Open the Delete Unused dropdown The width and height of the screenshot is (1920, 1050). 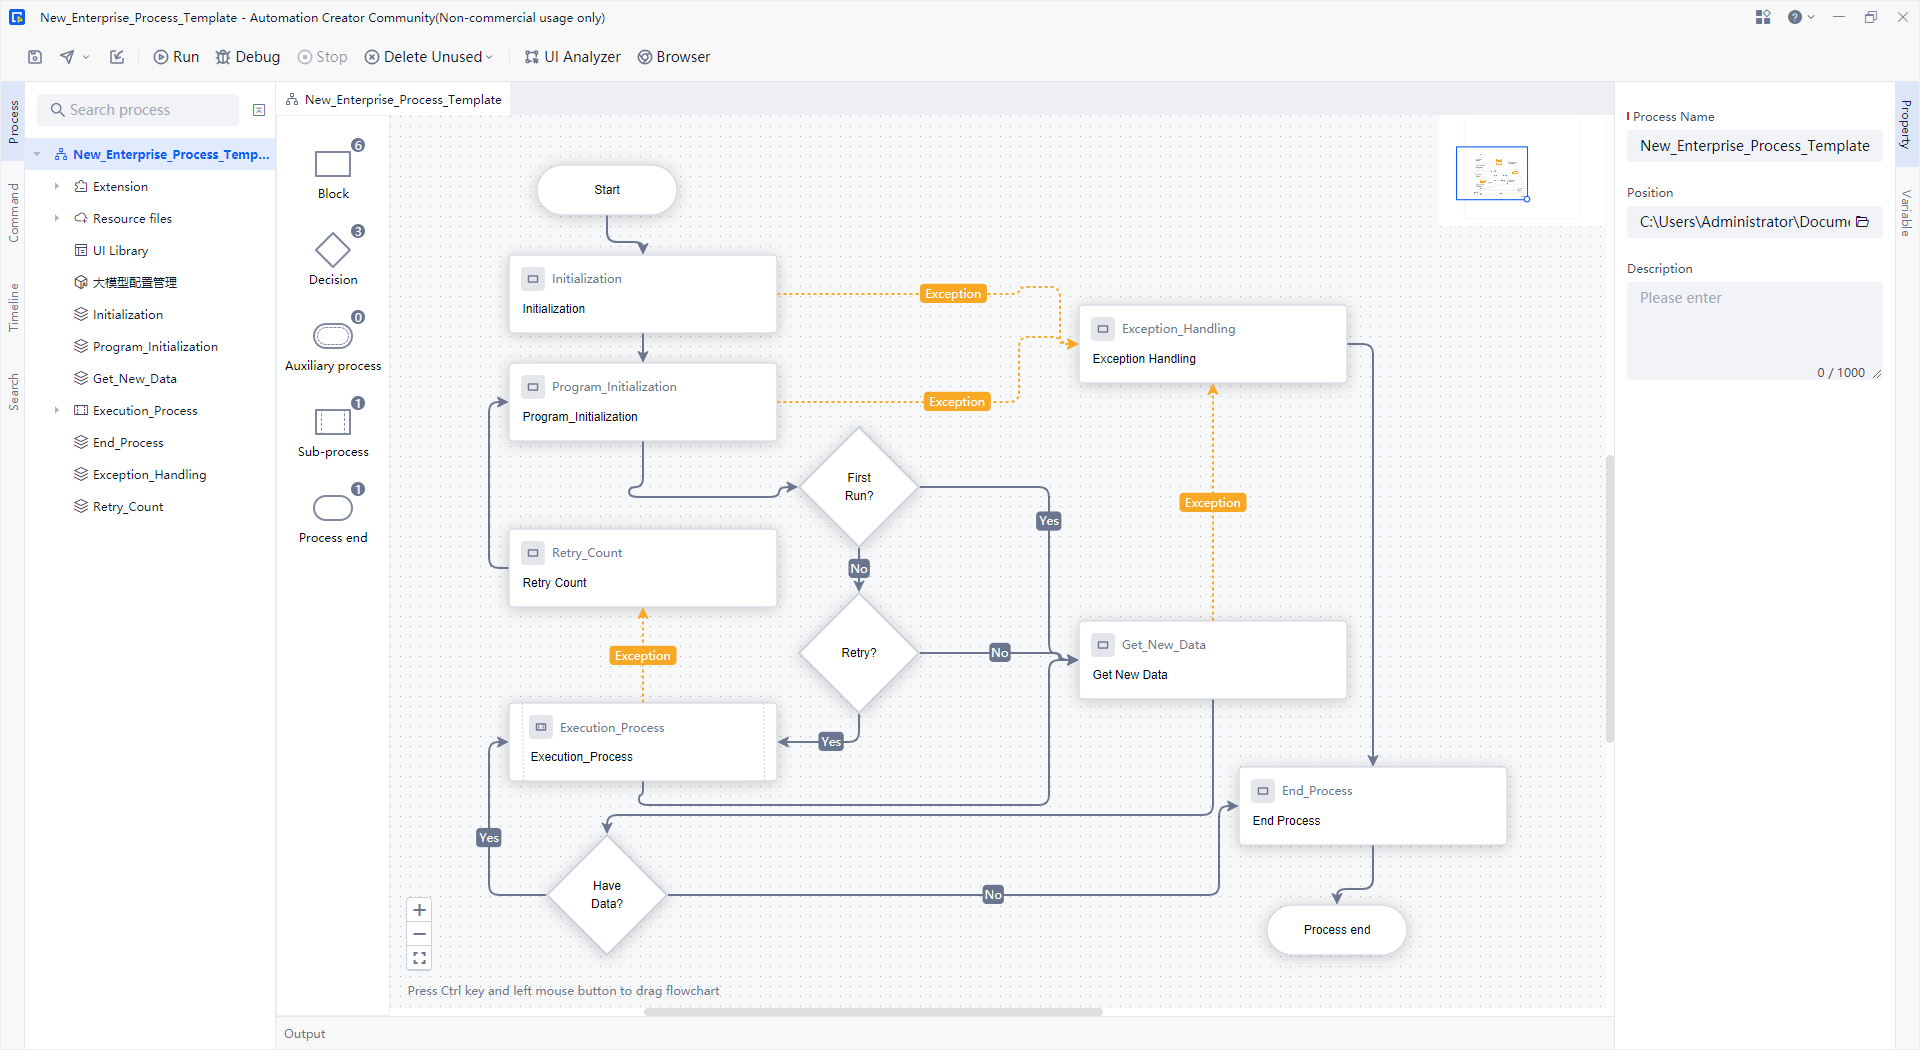point(488,57)
